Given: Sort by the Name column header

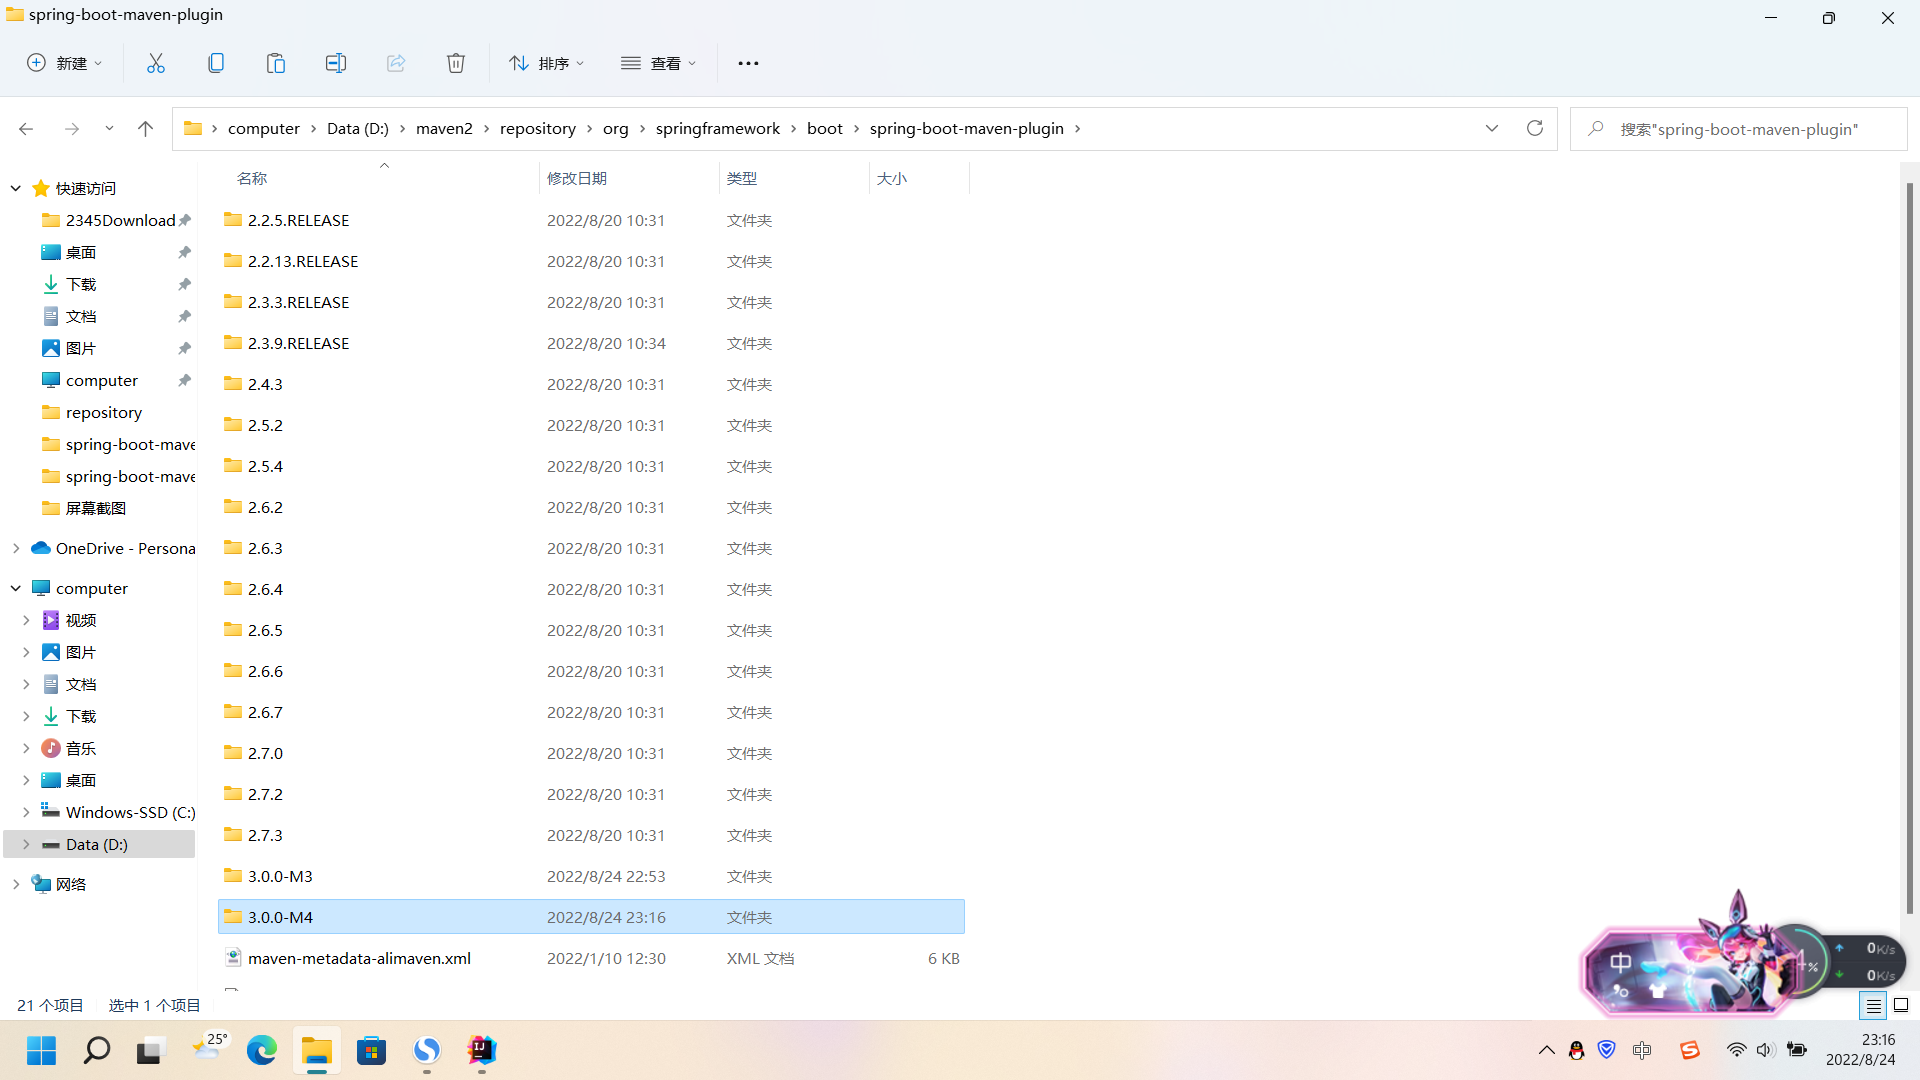Looking at the screenshot, I should click(x=378, y=178).
